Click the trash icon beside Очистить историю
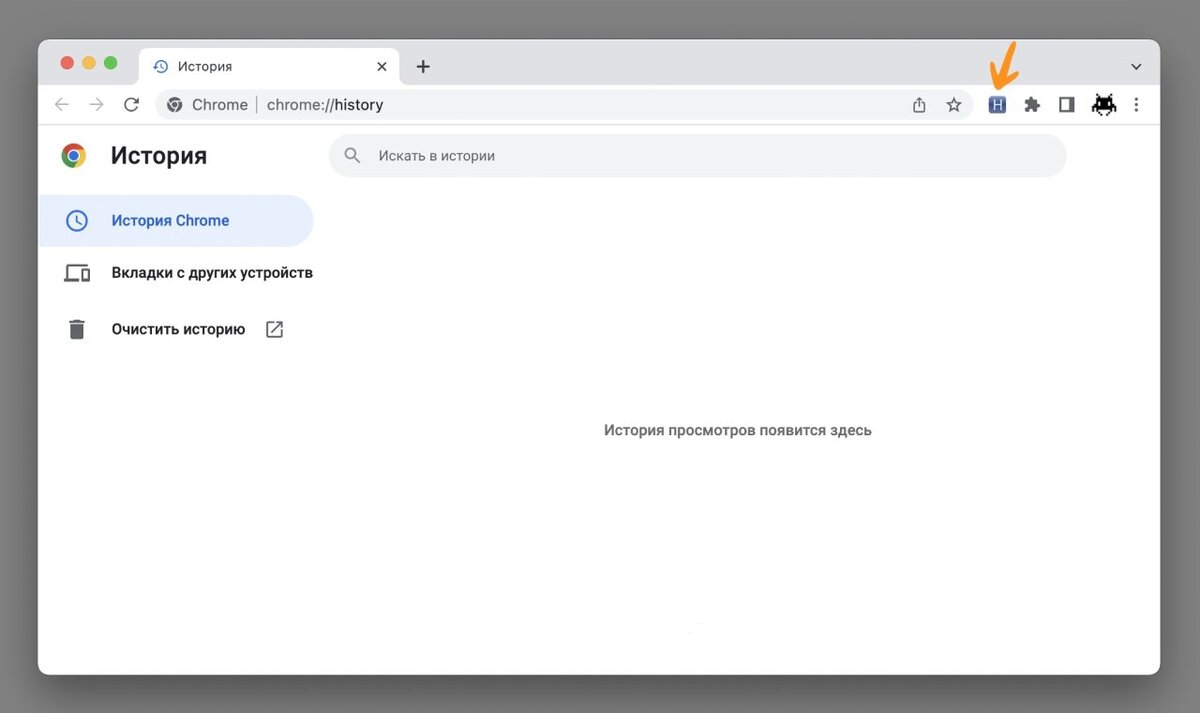 tap(77, 328)
